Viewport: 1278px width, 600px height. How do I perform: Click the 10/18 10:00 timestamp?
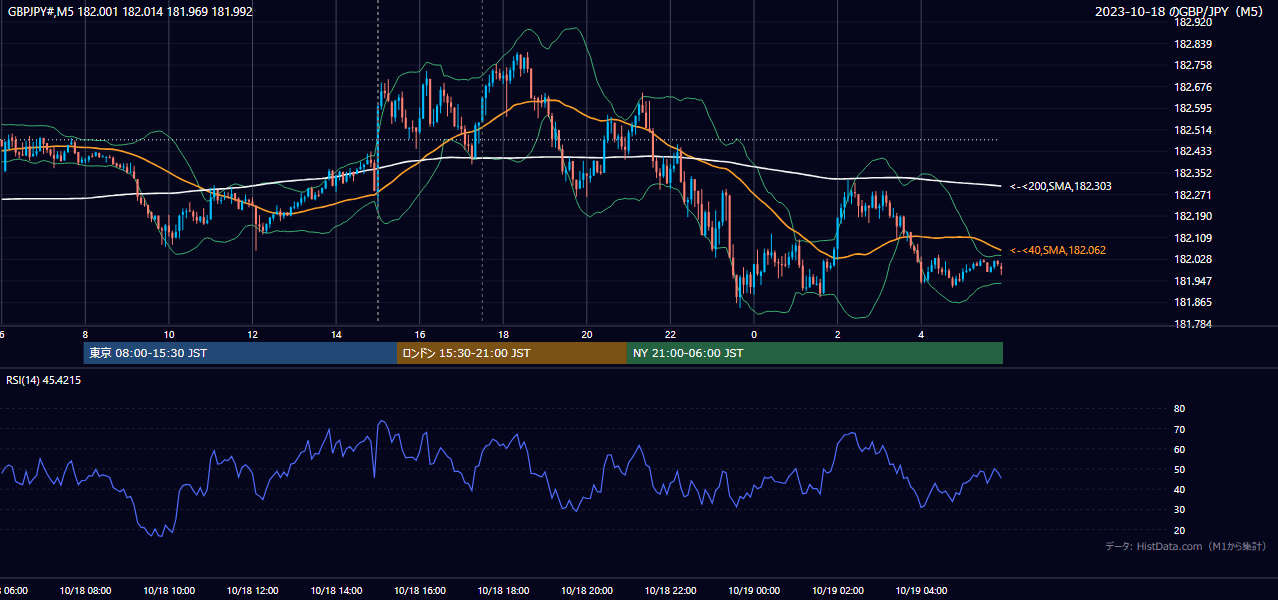click(x=169, y=591)
